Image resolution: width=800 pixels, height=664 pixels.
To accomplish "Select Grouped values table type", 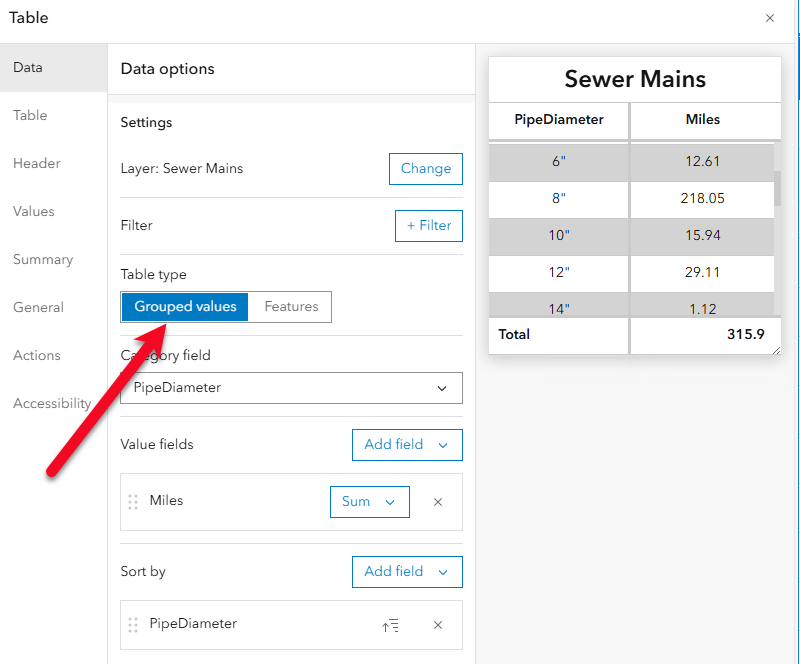I will click(185, 307).
